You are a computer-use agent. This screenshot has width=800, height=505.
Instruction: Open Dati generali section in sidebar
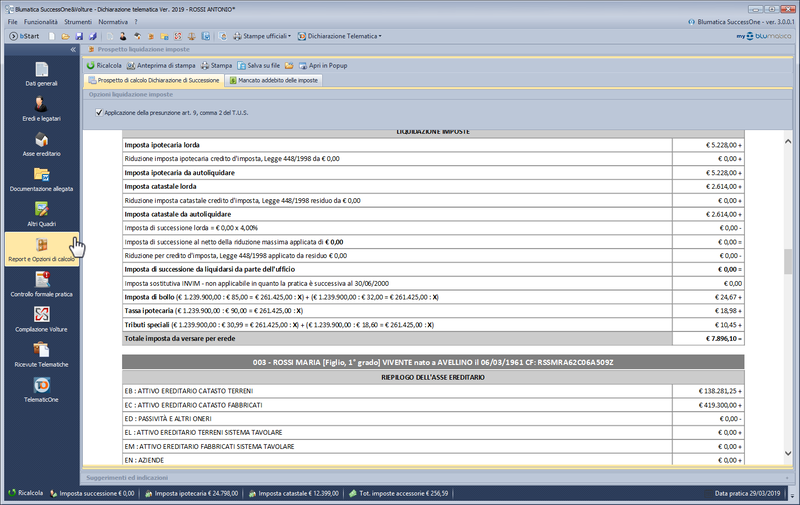41,73
